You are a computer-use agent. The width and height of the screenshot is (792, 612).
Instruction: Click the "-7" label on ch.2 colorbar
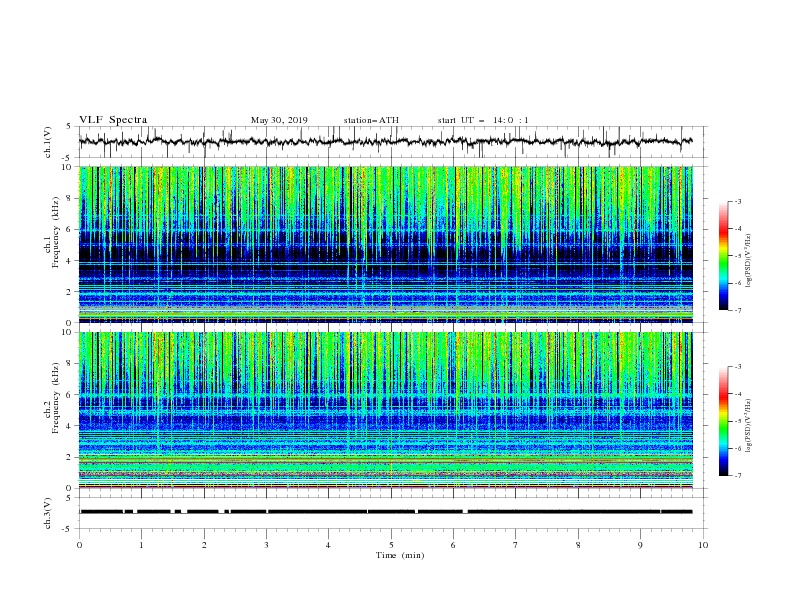[x=737, y=475]
